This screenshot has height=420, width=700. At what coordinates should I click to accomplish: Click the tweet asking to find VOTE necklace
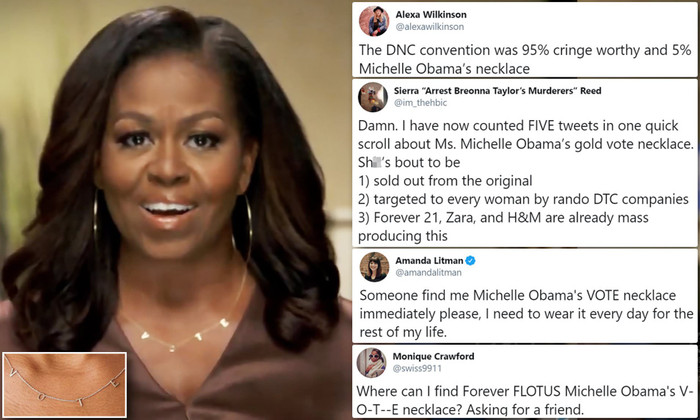click(x=526, y=313)
